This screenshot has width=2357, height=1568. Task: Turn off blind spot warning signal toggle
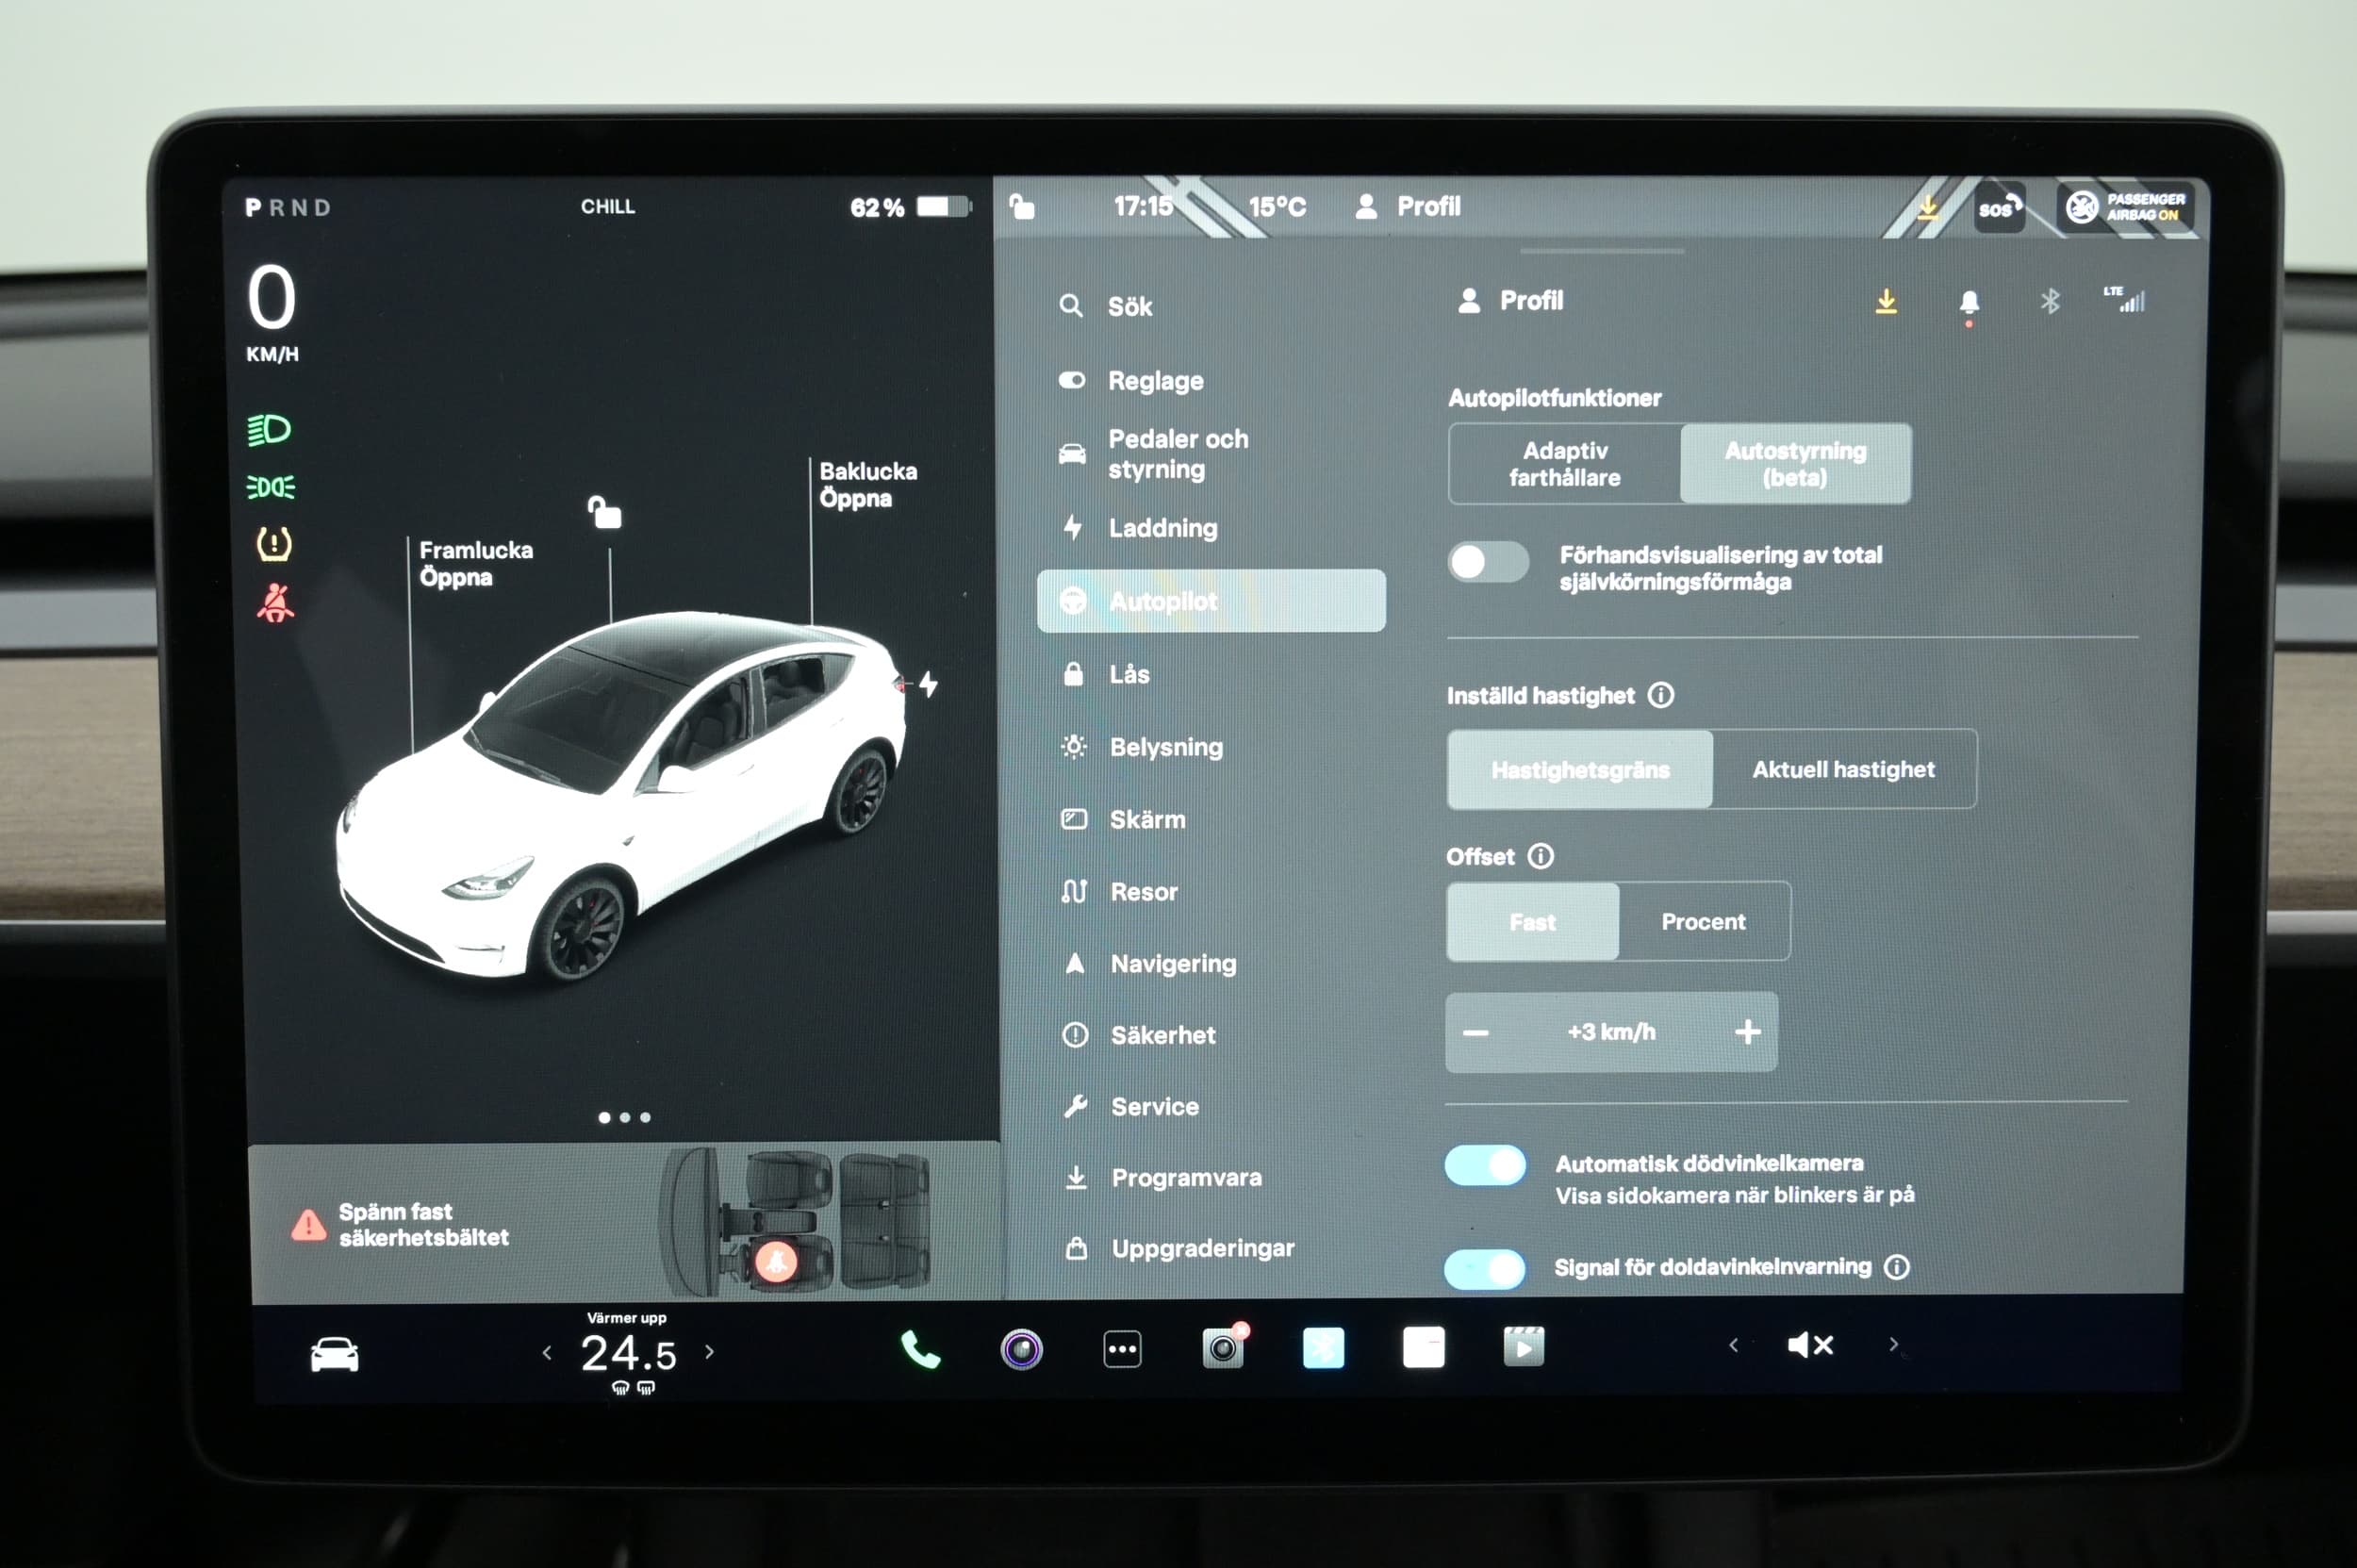click(x=1485, y=1269)
